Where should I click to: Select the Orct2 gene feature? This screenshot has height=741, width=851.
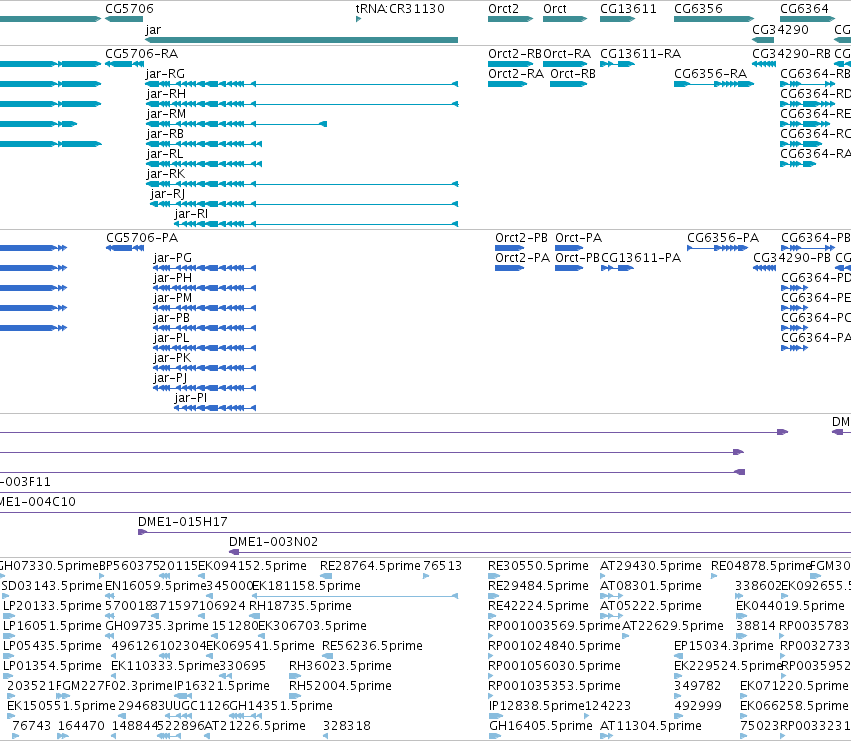tap(510, 19)
